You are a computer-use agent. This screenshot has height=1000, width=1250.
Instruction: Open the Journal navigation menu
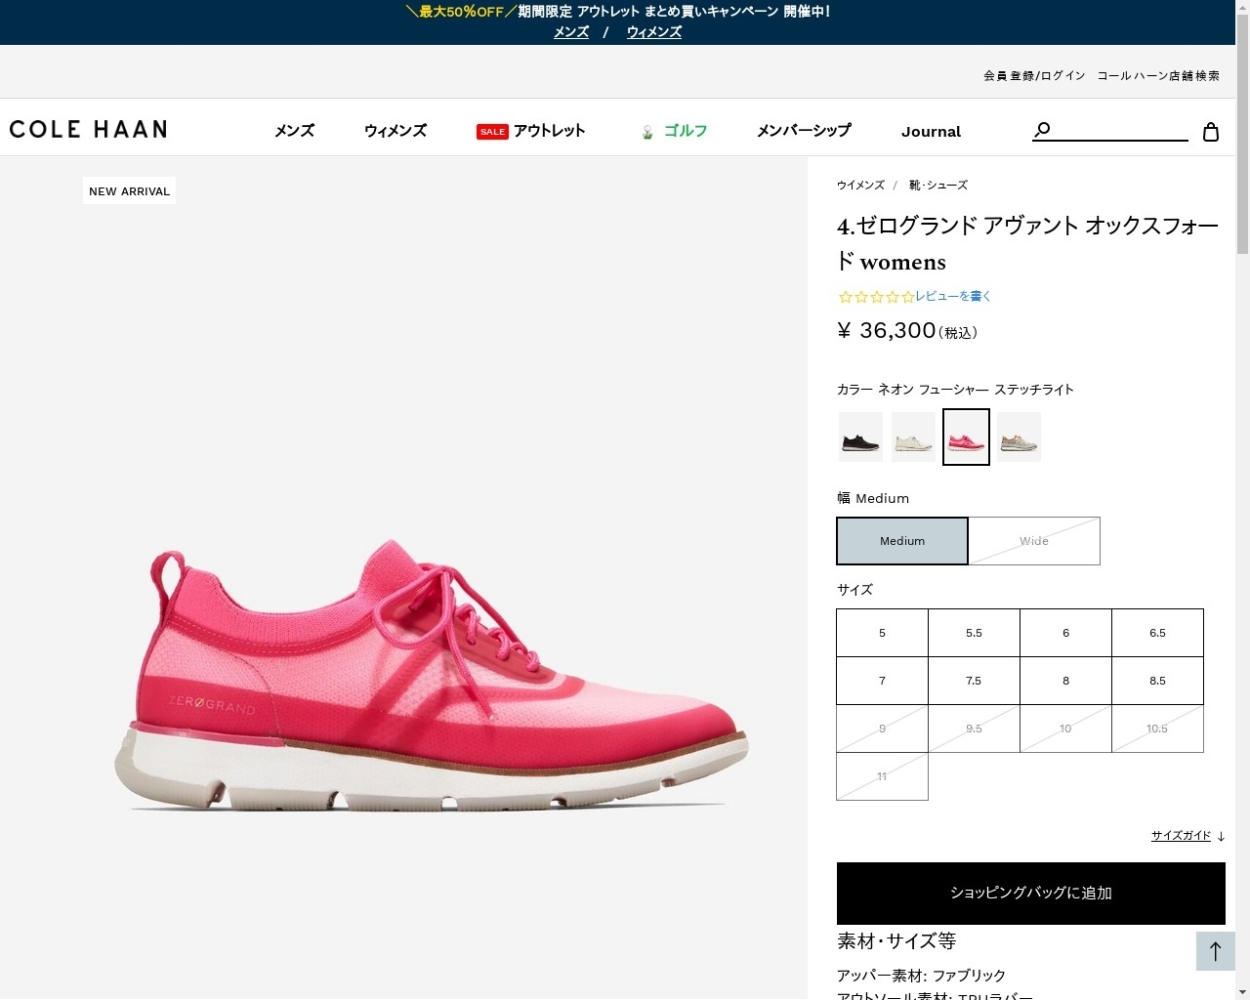(931, 132)
